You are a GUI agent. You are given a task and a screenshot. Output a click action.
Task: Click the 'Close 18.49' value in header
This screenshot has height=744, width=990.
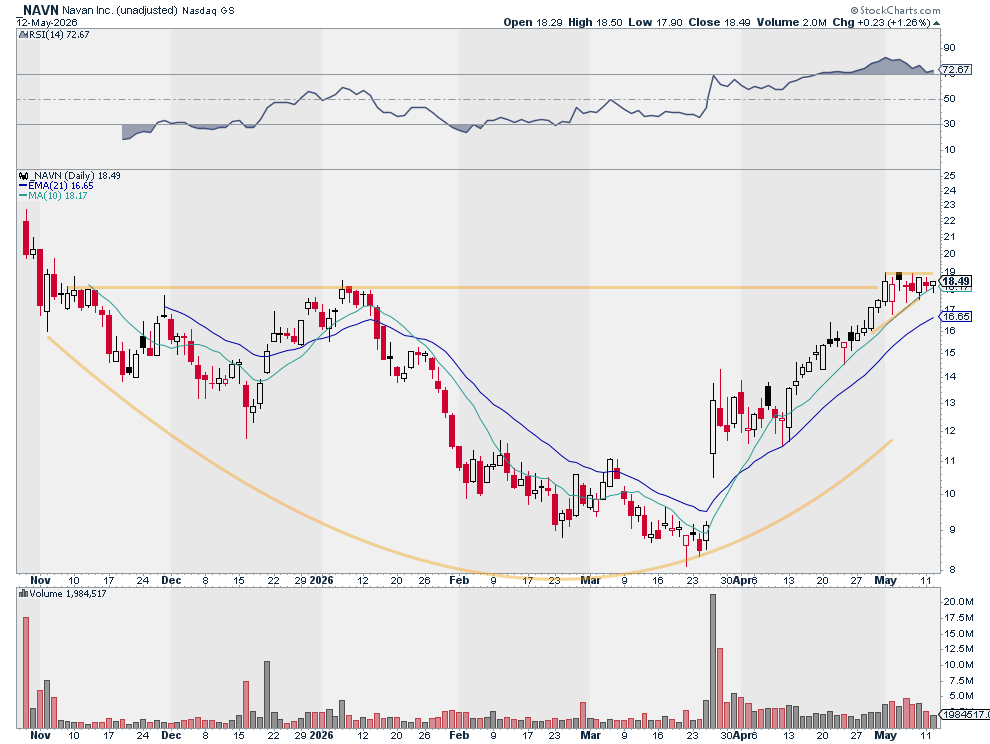tap(719, 23)
